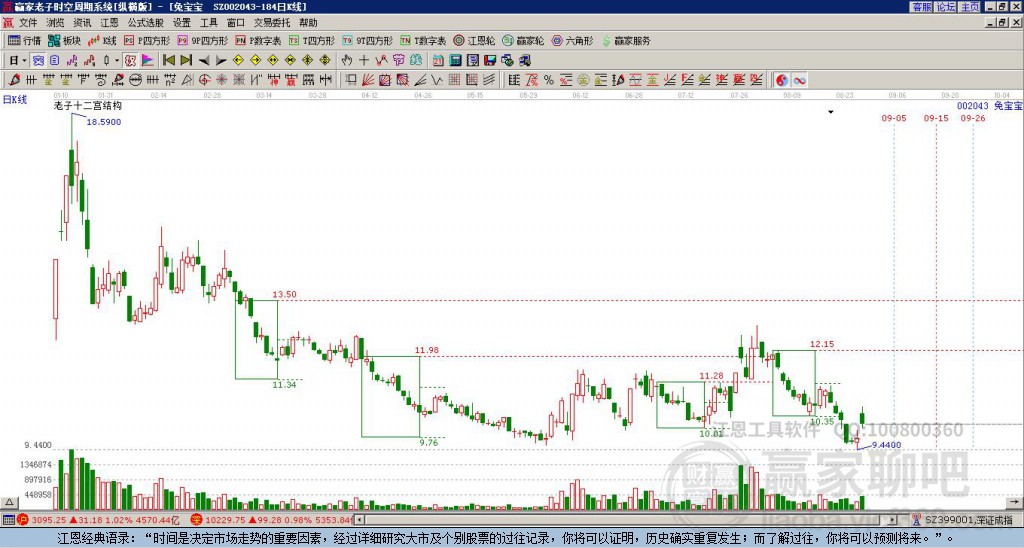1024x548 pixels.
Task: Click the 客服 button in title bar
Action: [922, 7]
